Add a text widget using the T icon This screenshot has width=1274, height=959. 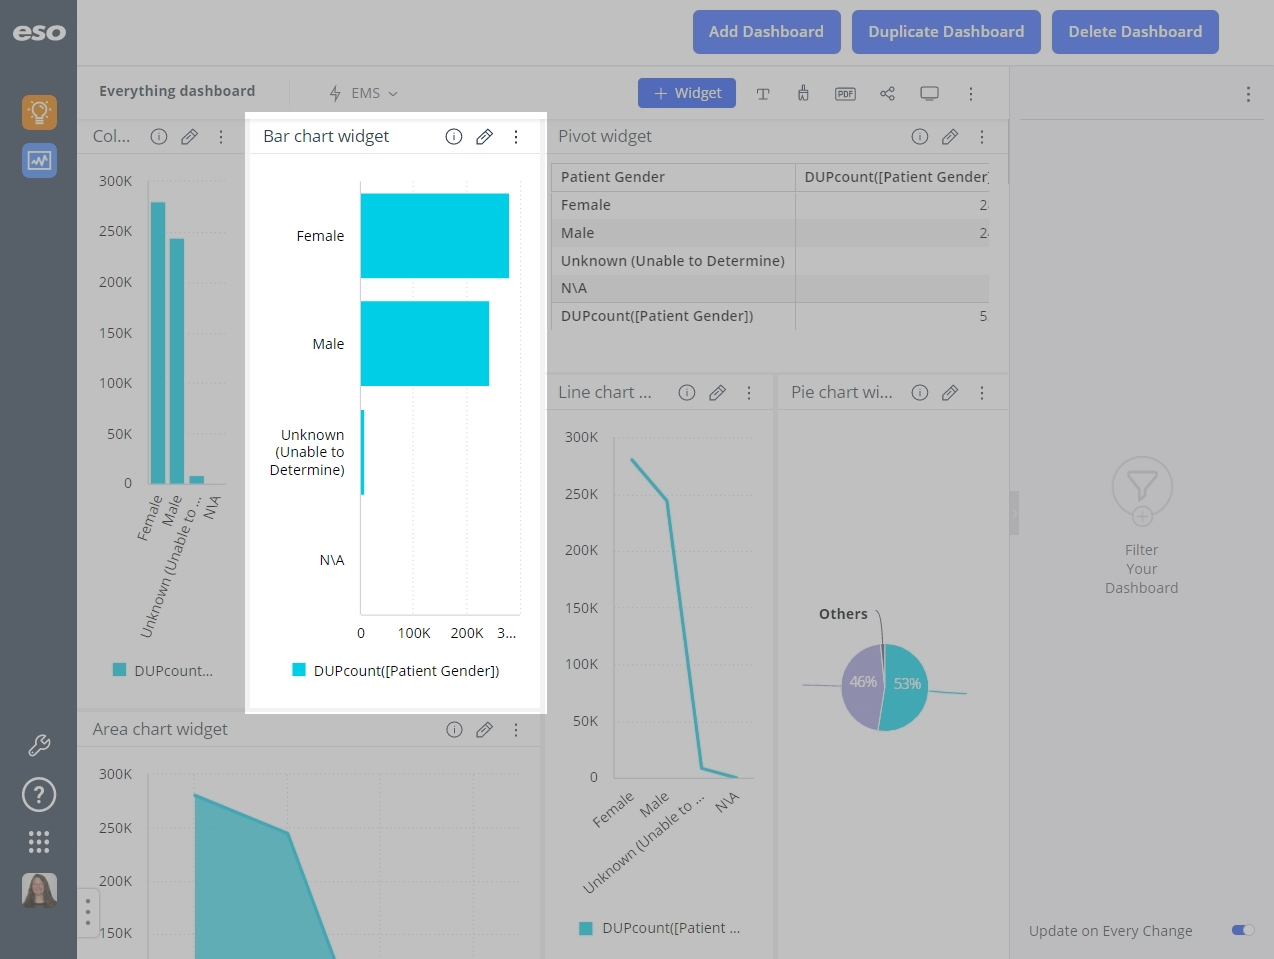point(763,94)
